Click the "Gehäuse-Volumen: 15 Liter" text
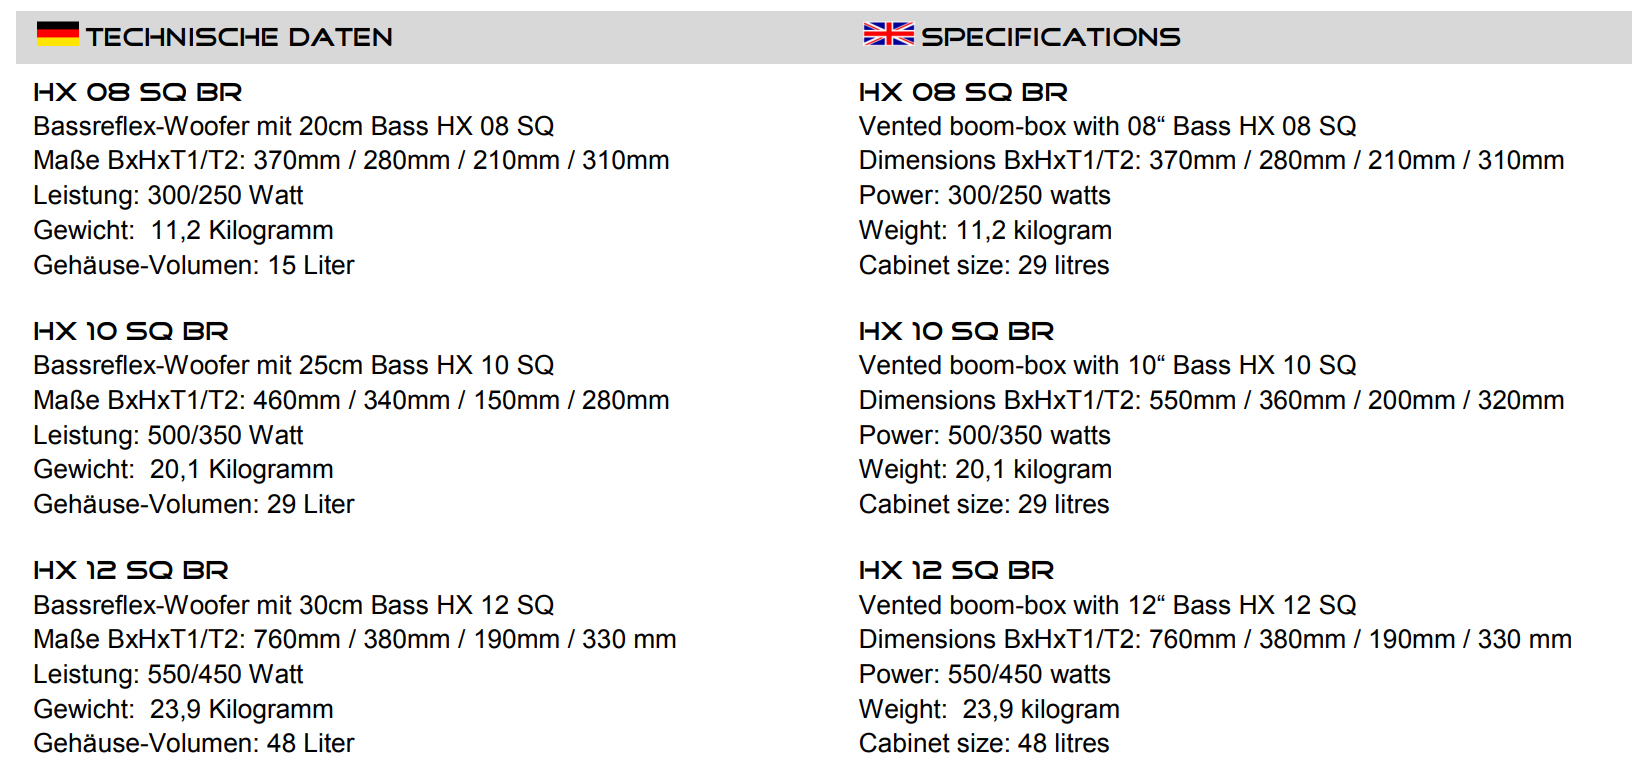Screen dimensions: 1647x767 tap(193, 265)
